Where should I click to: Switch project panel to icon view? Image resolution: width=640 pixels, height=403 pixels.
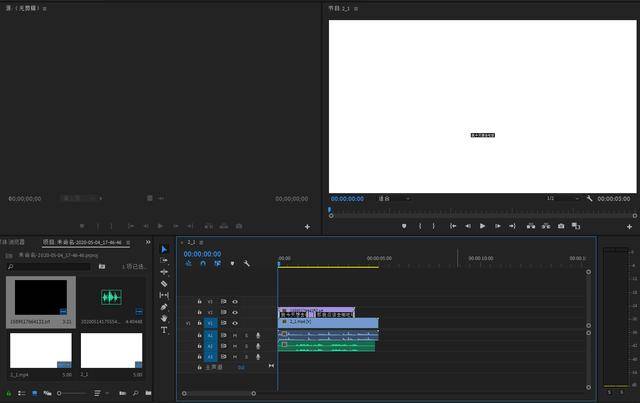point(35,393)
